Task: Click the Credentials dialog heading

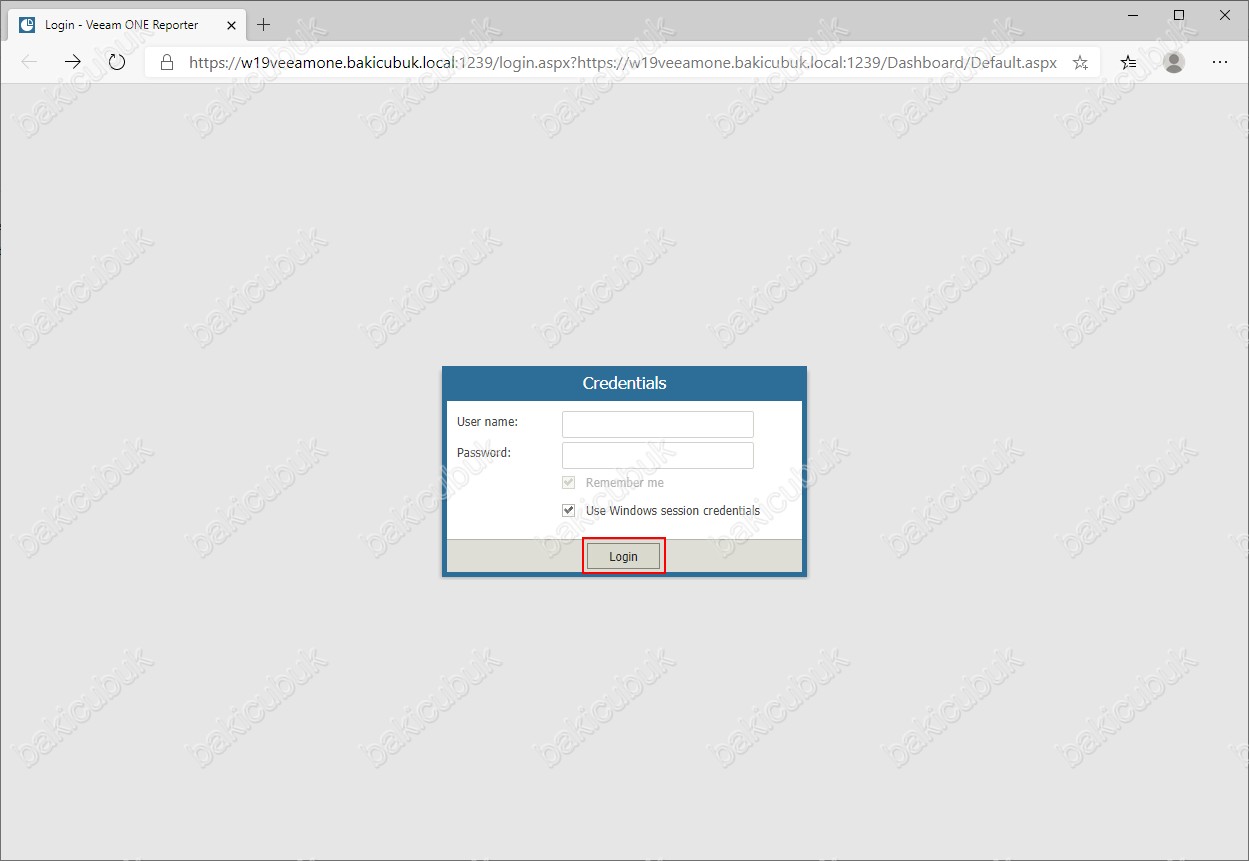Action: tap(624, 383)
